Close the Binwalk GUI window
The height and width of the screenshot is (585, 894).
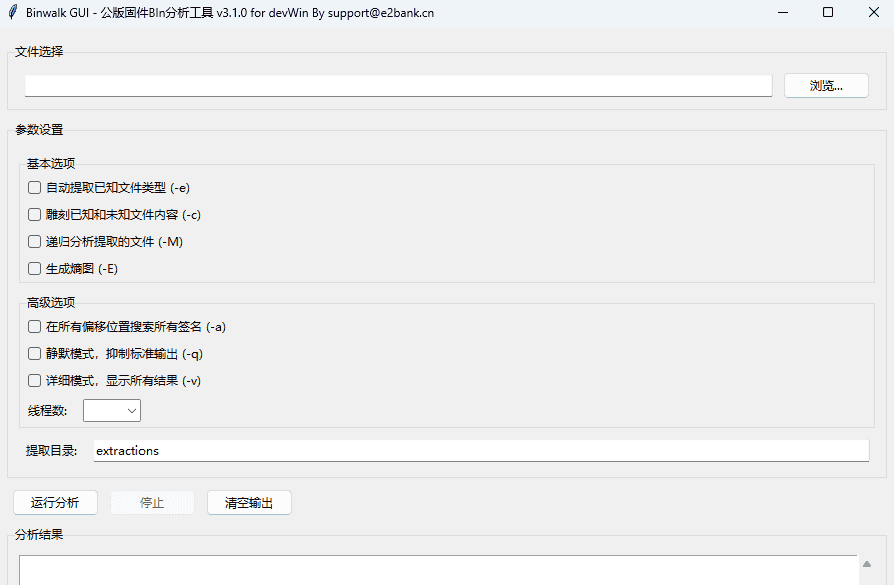pos(872,13)
